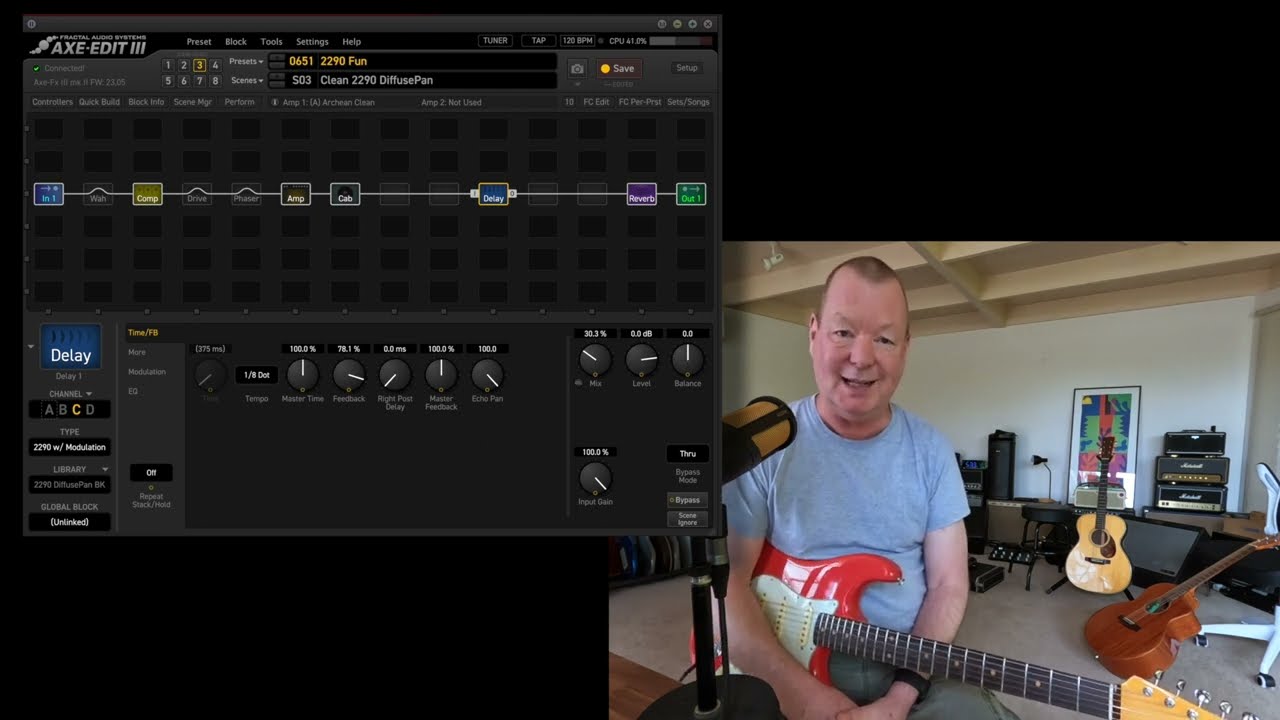Viewport: 1280px width, 720px height.
Task: Select scene 8 button
Action: pyautogui.click(x=215, y=81)
